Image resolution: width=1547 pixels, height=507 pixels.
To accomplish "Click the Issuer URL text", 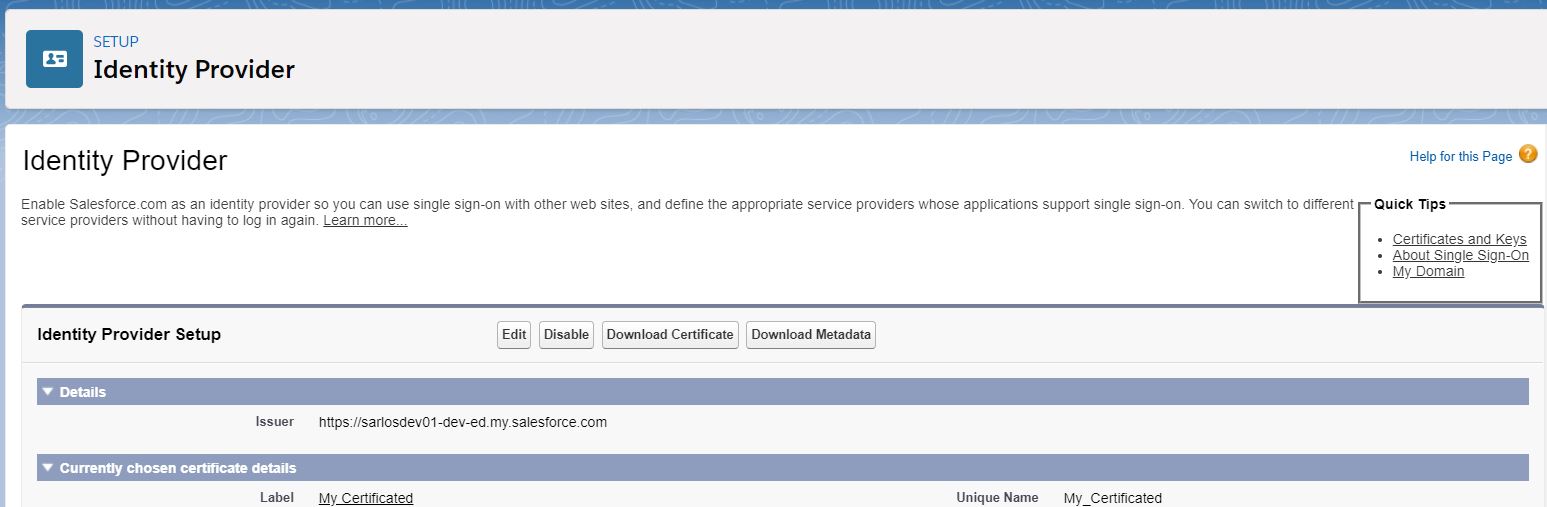I will click(462, 422).
